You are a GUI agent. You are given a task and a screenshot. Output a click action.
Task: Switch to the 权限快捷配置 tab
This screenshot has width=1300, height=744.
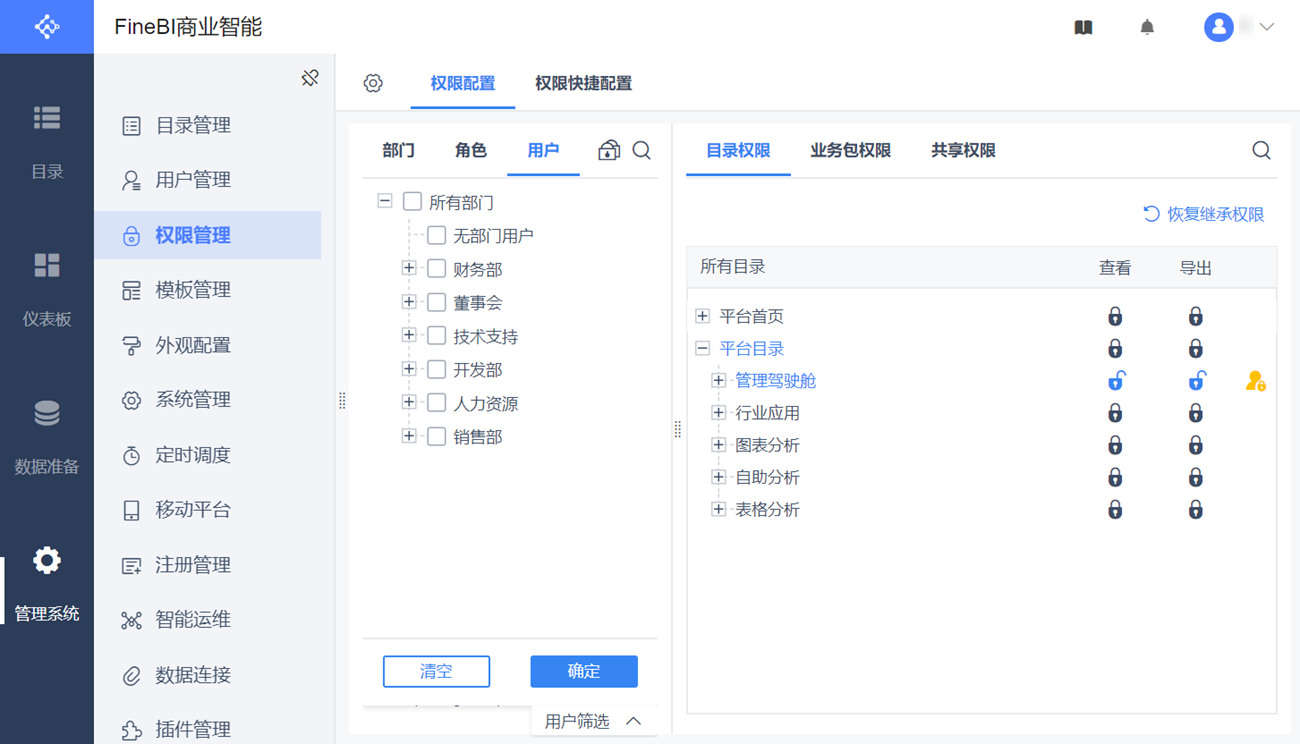tap(583, 83)
